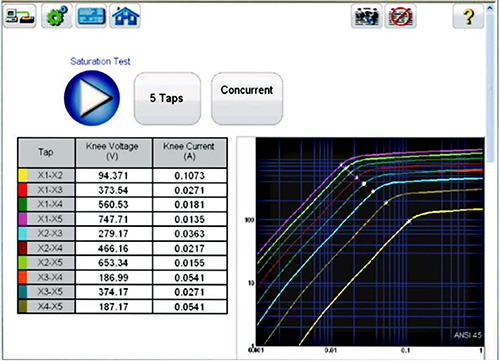Select the yellow X1-X2 tap color swatch
This screenshot has width=500, height=361.
(x=23, y=175)
